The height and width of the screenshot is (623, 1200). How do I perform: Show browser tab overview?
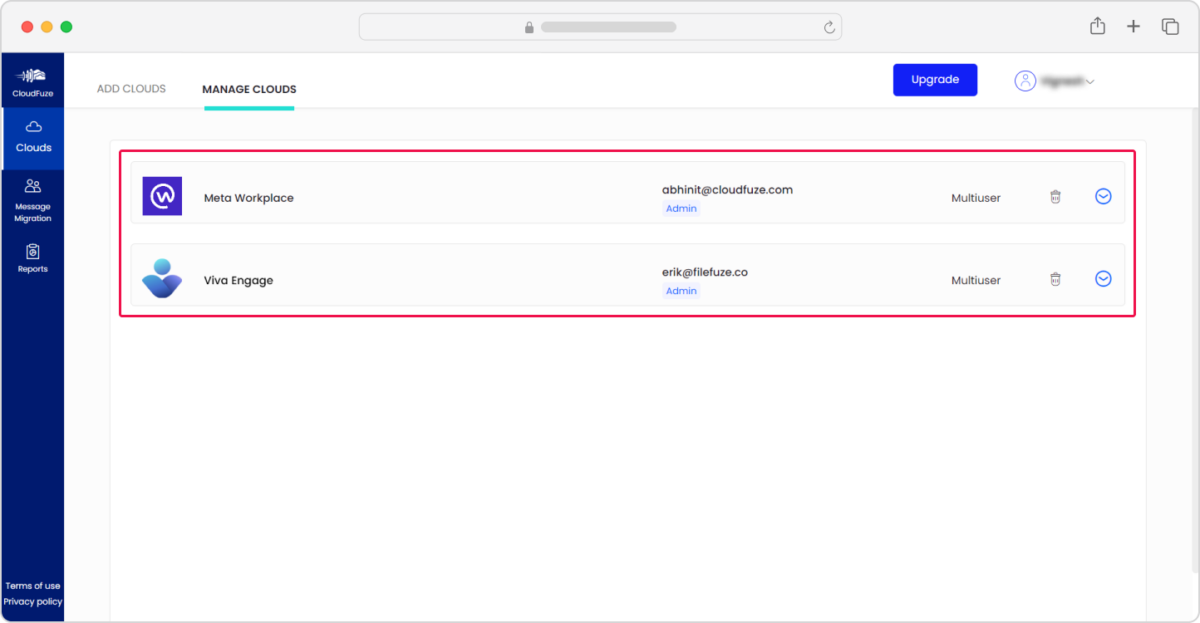(1169, 27)
